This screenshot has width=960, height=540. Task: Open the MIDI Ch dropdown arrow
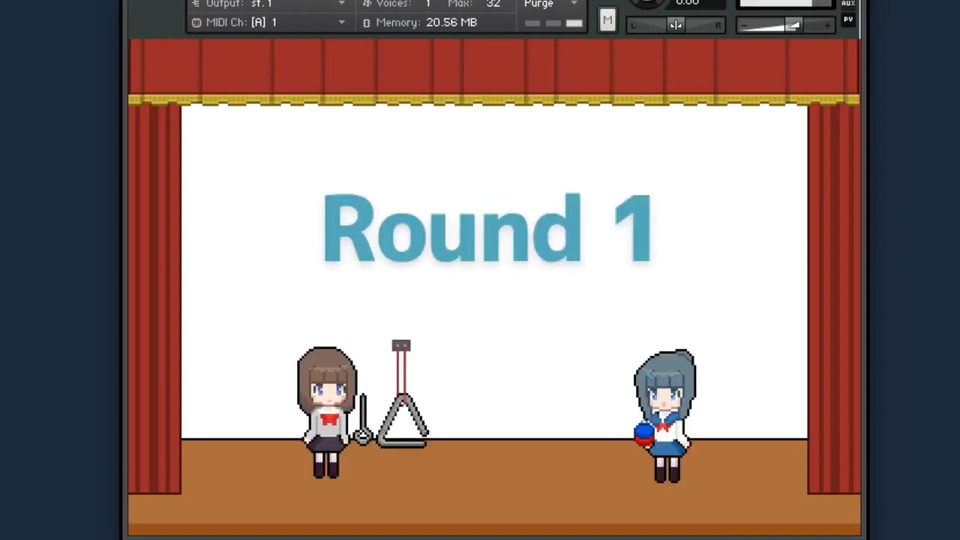coord(341,23)
